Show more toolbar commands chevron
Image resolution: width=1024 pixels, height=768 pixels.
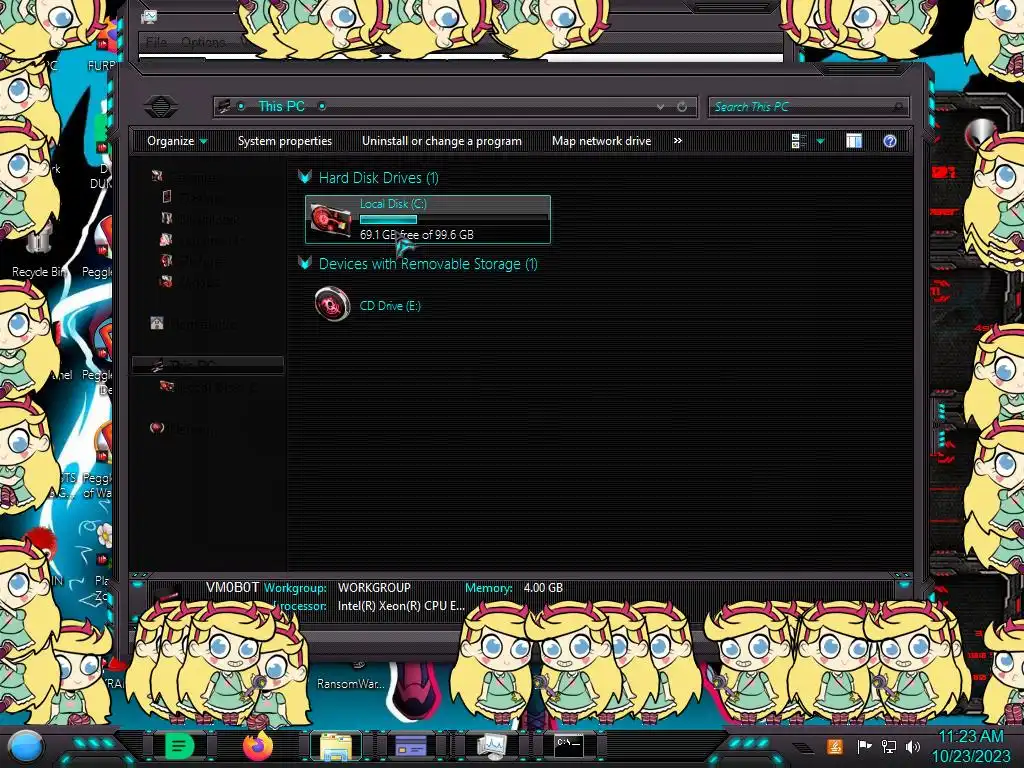(678, 140)
